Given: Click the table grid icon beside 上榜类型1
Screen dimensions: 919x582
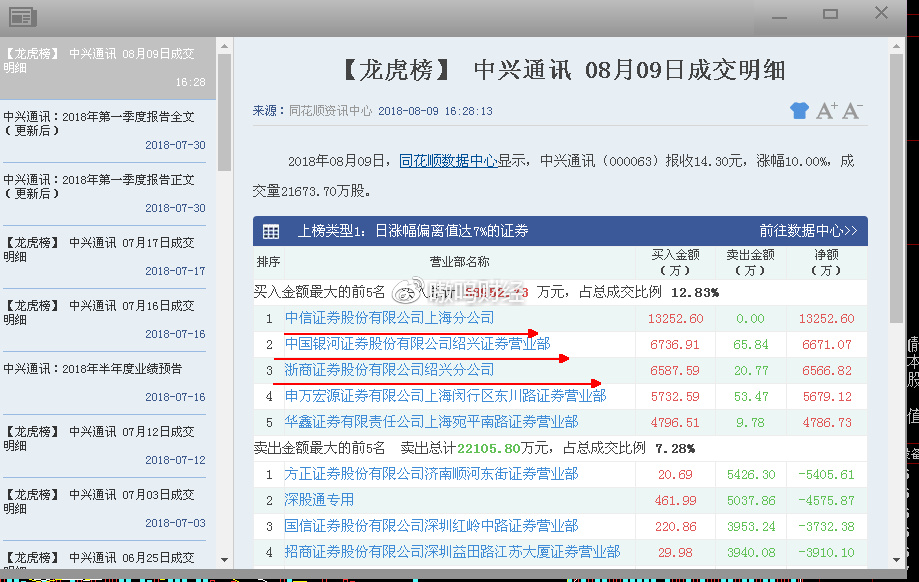Looking at the screenshot, I should click(271, 232).
